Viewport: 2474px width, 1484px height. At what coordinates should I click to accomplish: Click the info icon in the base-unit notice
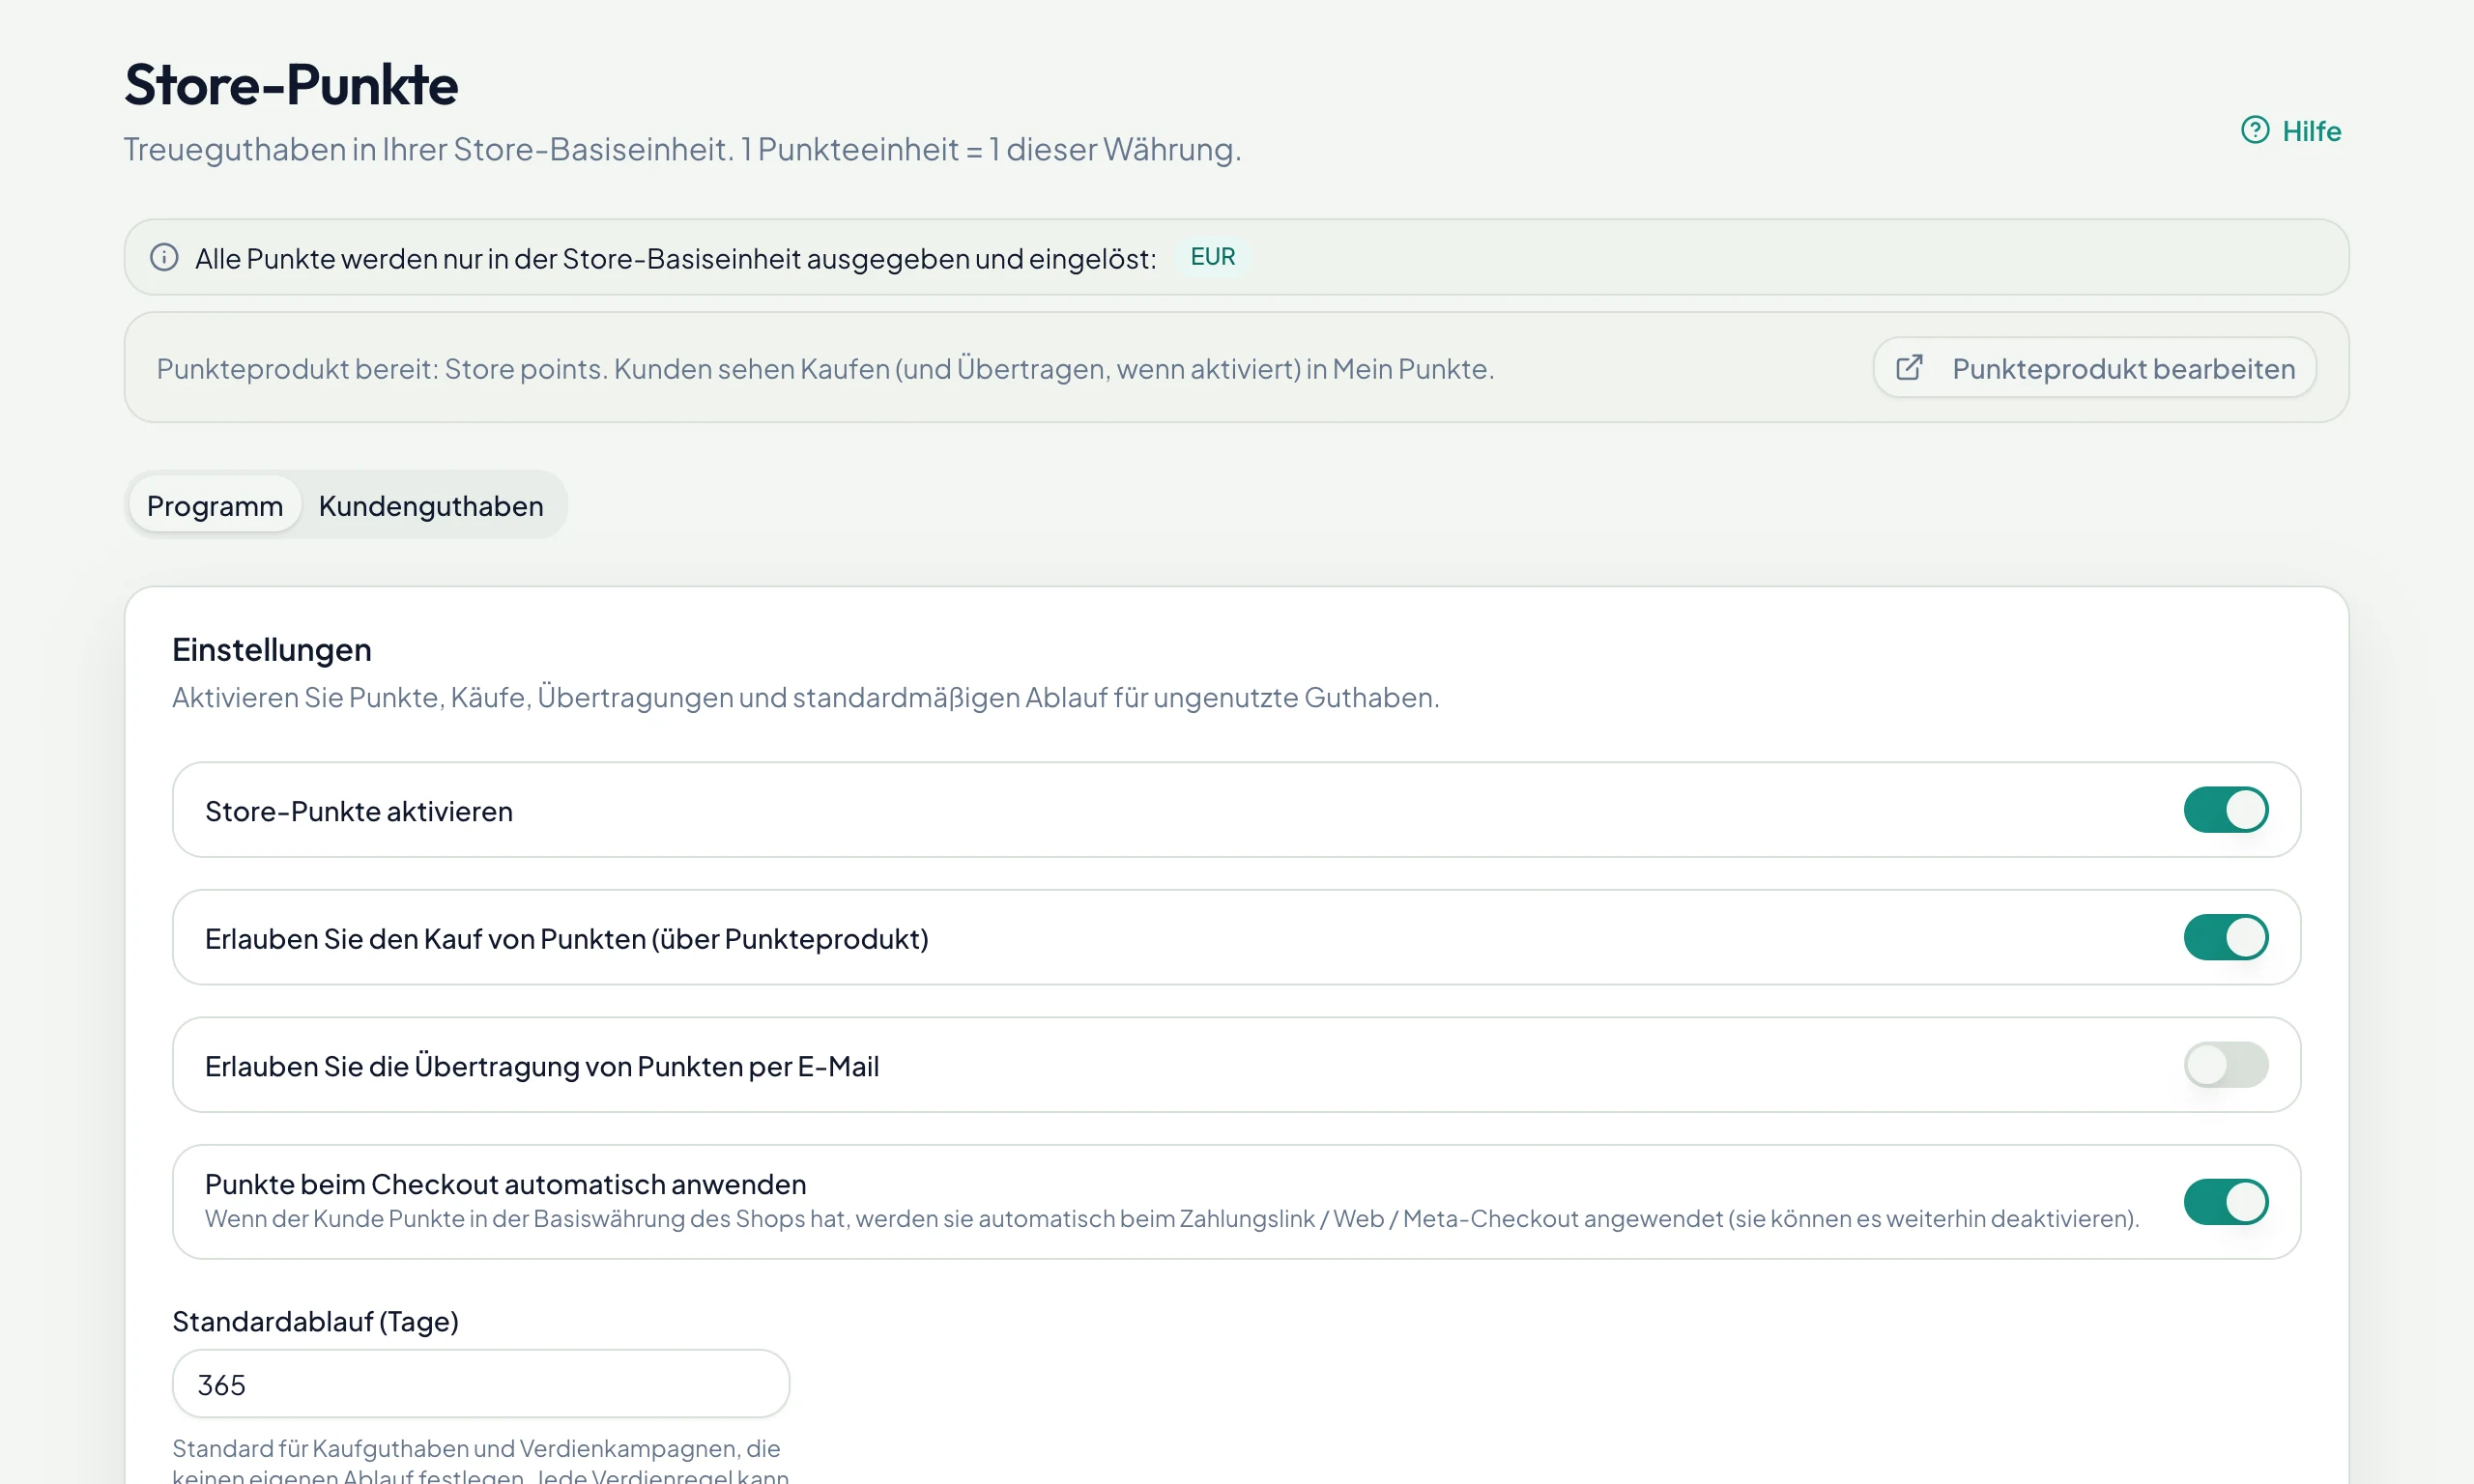[x=164, y=257]
